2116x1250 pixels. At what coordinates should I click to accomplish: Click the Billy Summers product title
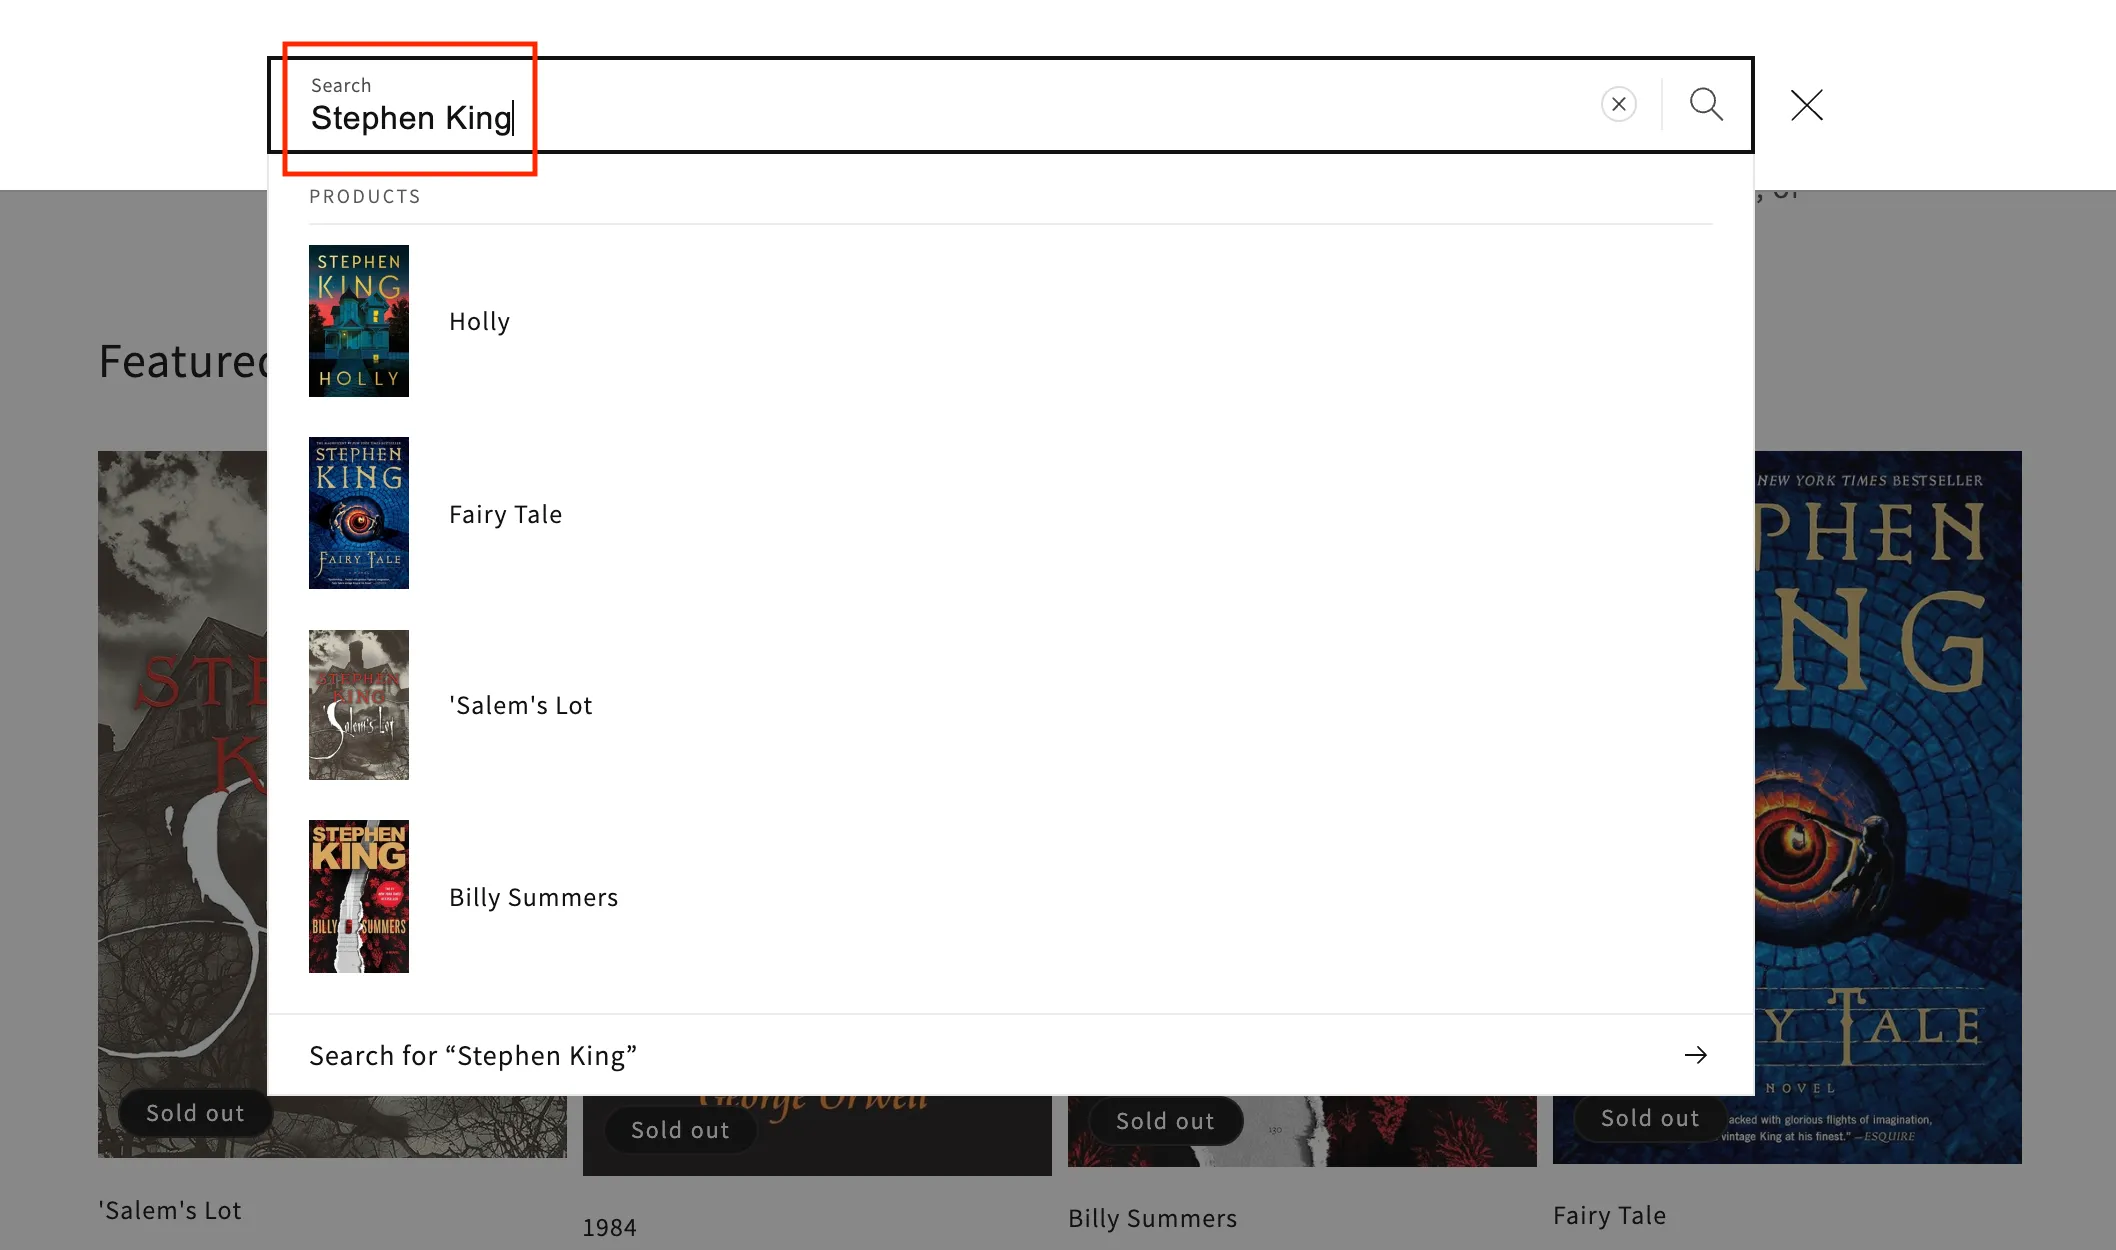tap(1152, 1218)
